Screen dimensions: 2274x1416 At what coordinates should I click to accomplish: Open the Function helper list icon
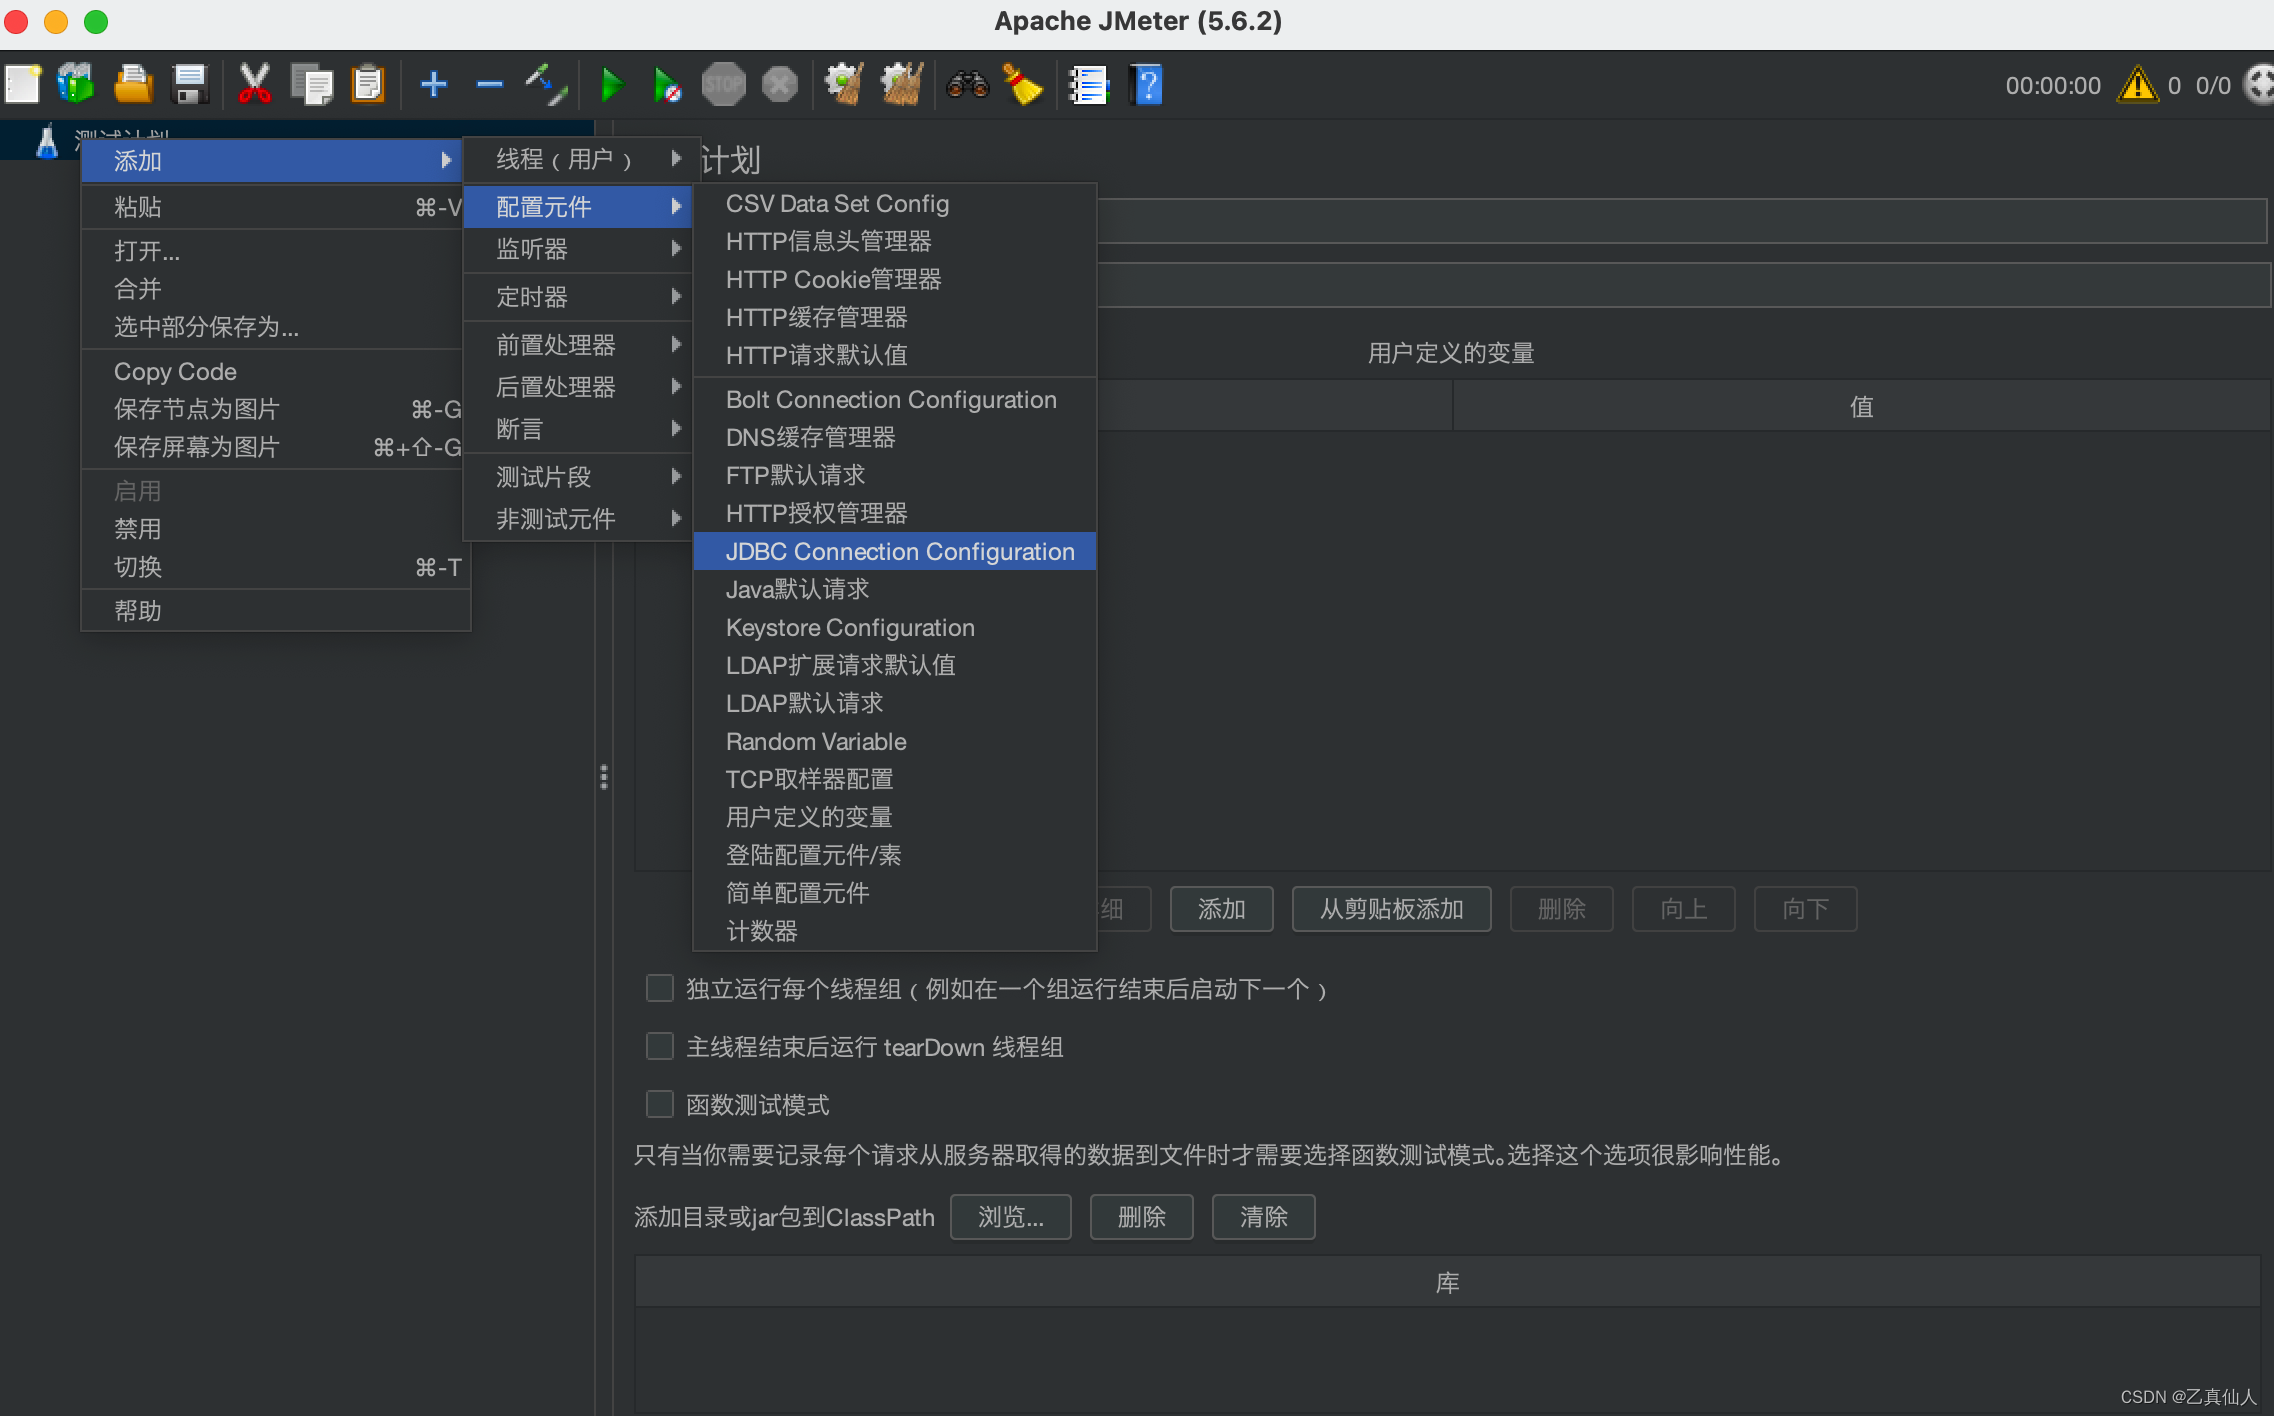click(x=1088, y=85)
